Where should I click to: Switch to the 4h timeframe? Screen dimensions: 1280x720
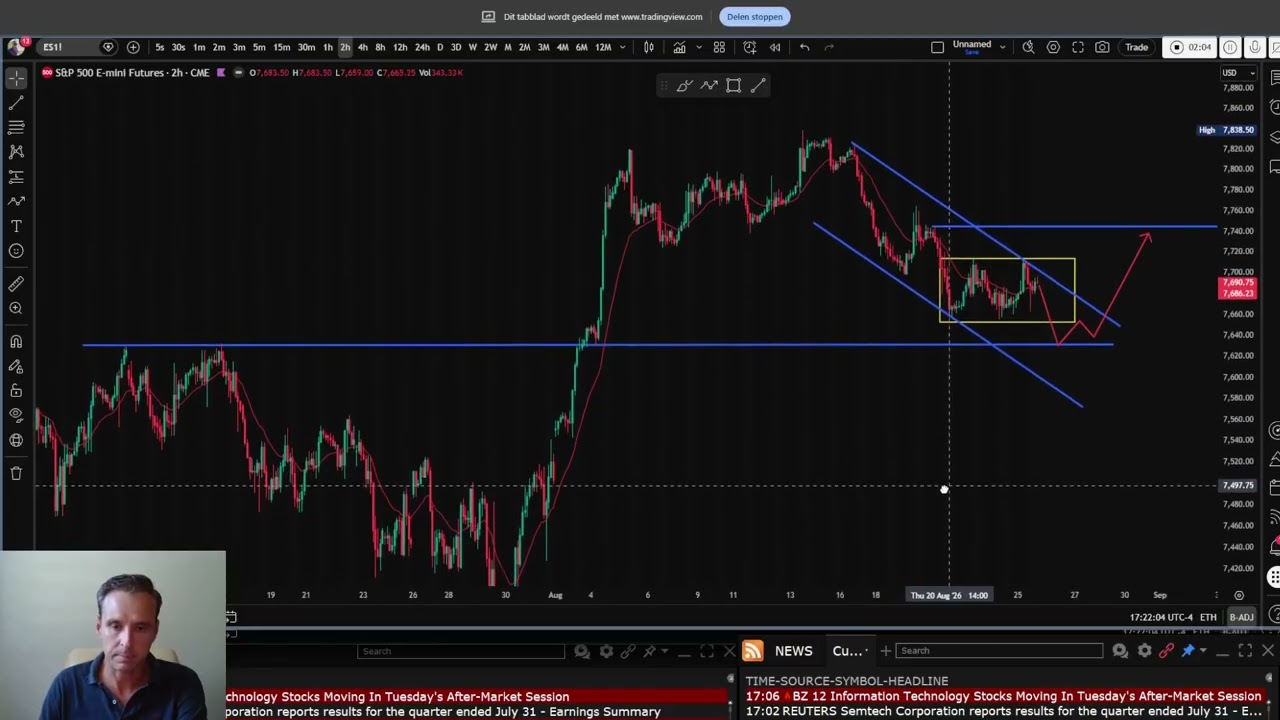coord(363,47)
